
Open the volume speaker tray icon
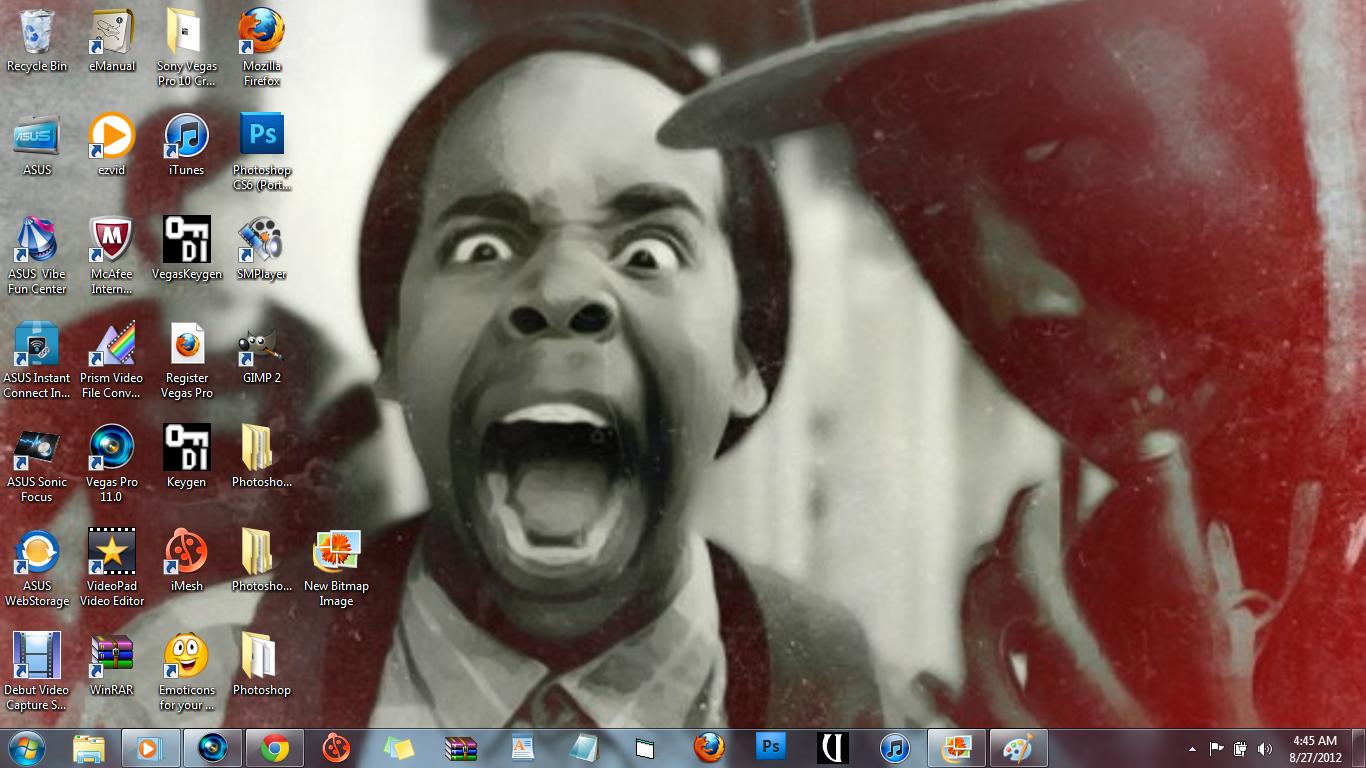1265,749
